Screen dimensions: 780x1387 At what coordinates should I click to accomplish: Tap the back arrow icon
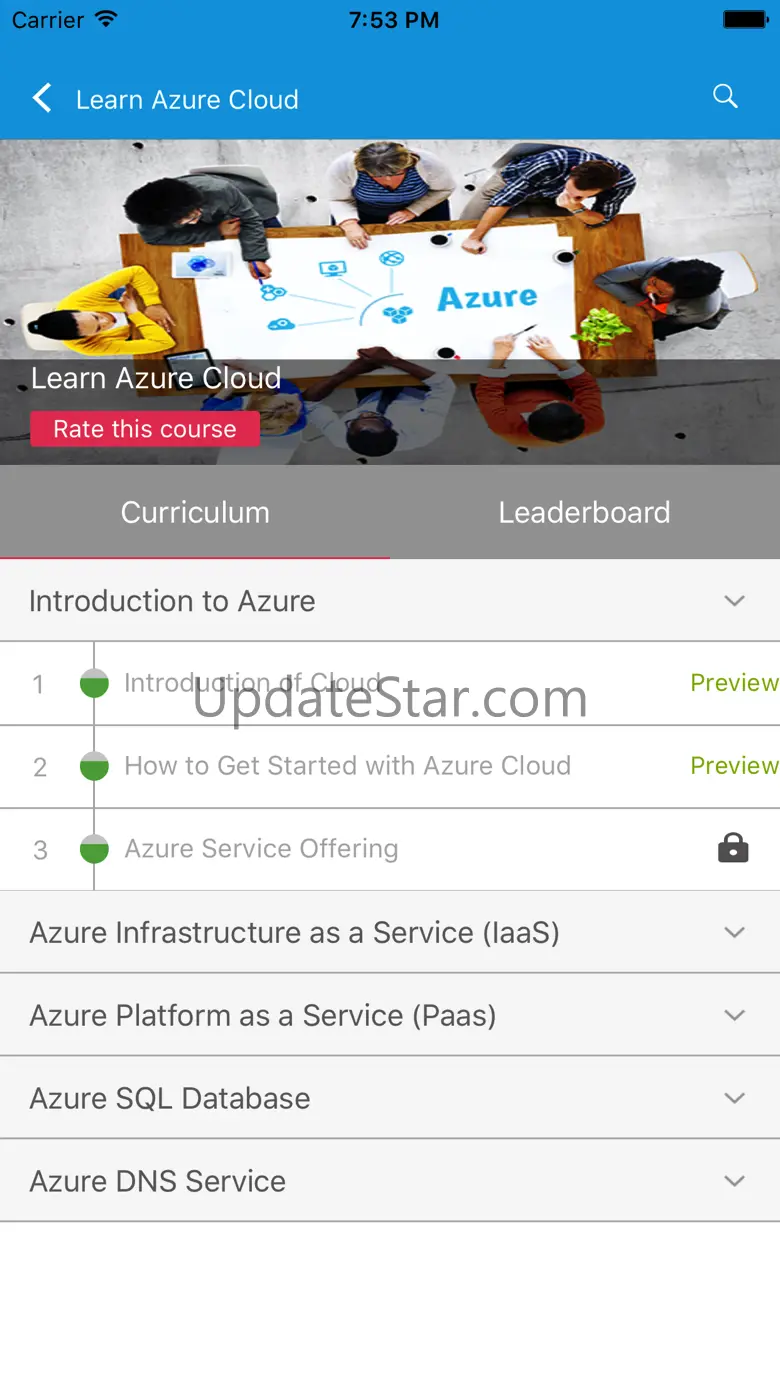point(42,98)
